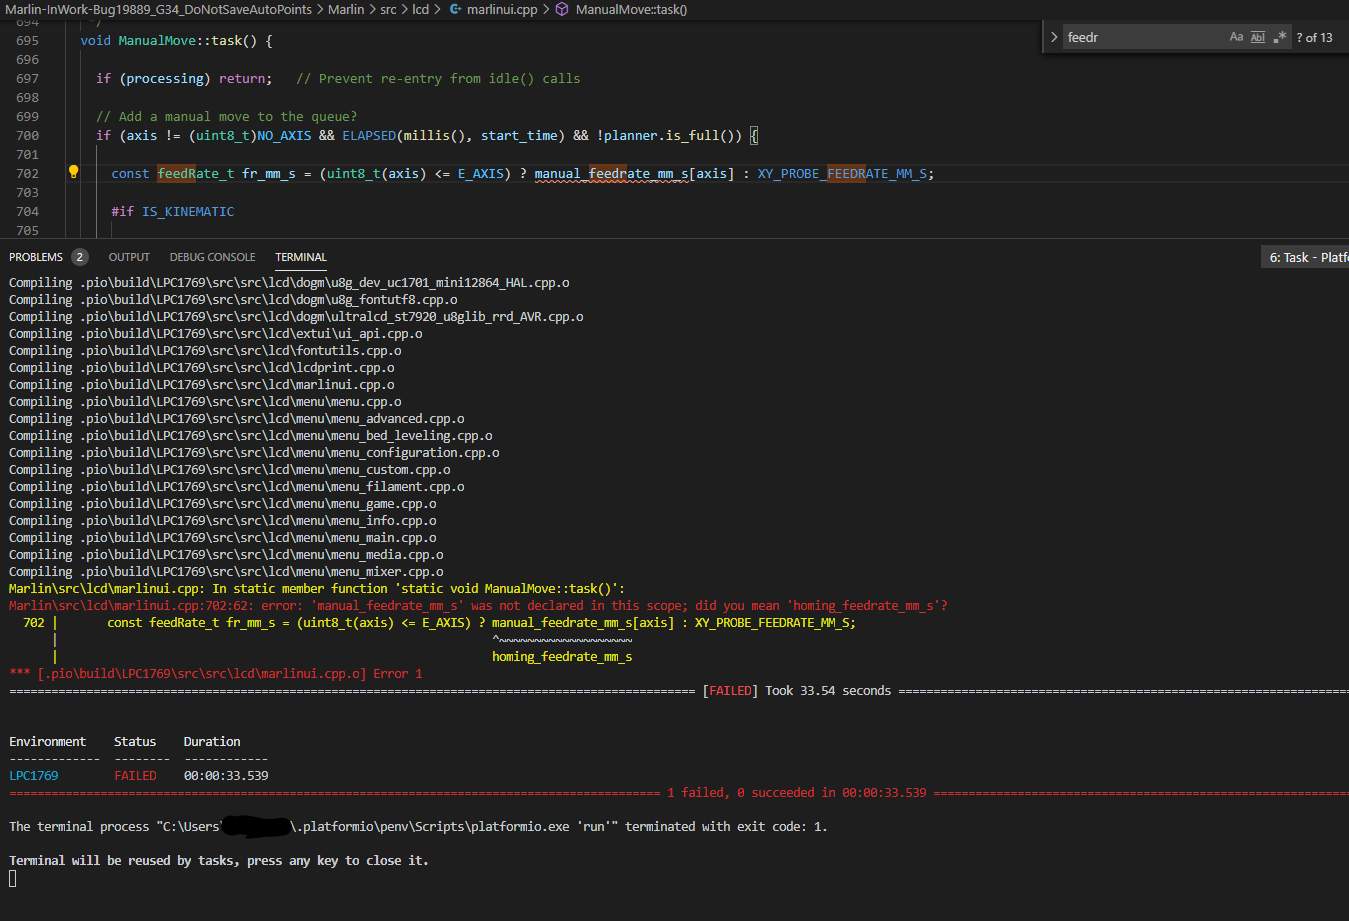
Task: Click the 'marlinui.cpp' breadcrumb file
Action: pos(502,9)
